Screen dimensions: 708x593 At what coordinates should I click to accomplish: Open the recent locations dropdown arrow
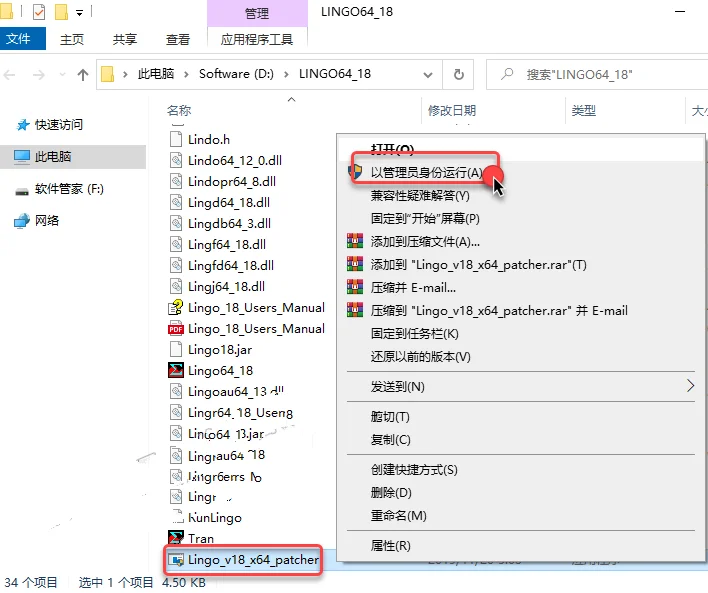[62, 75]
